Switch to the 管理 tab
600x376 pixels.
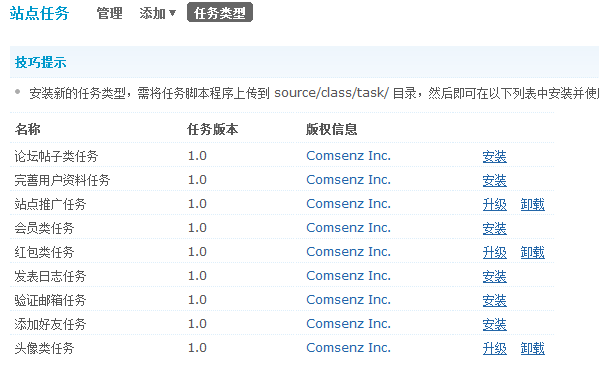(x=109, y=13)
